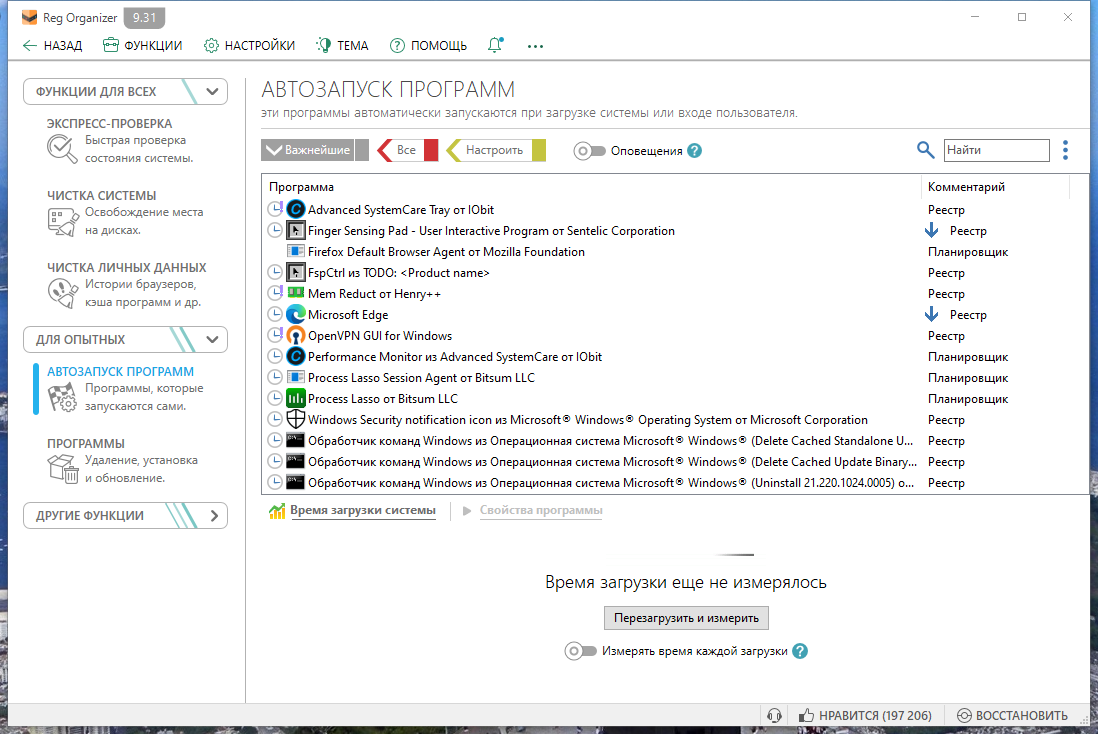Screen dimensions: 1098x734
Task: Click delay clock for Finger Sensing Pad
Action: [x=275, y=230]
